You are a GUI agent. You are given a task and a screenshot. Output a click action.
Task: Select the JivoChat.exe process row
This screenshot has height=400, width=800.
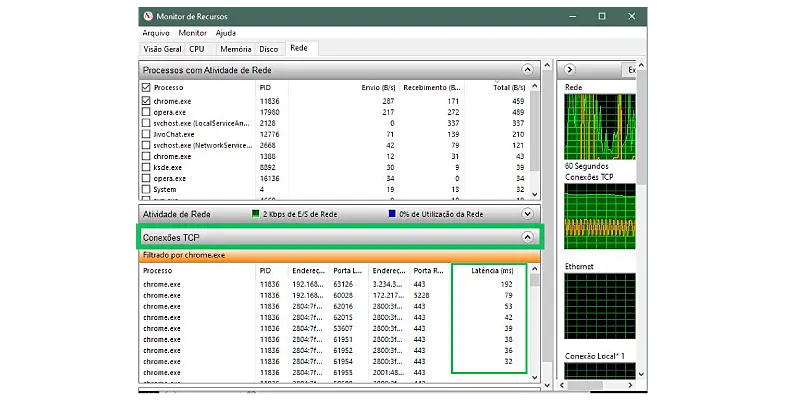(334, 134)
